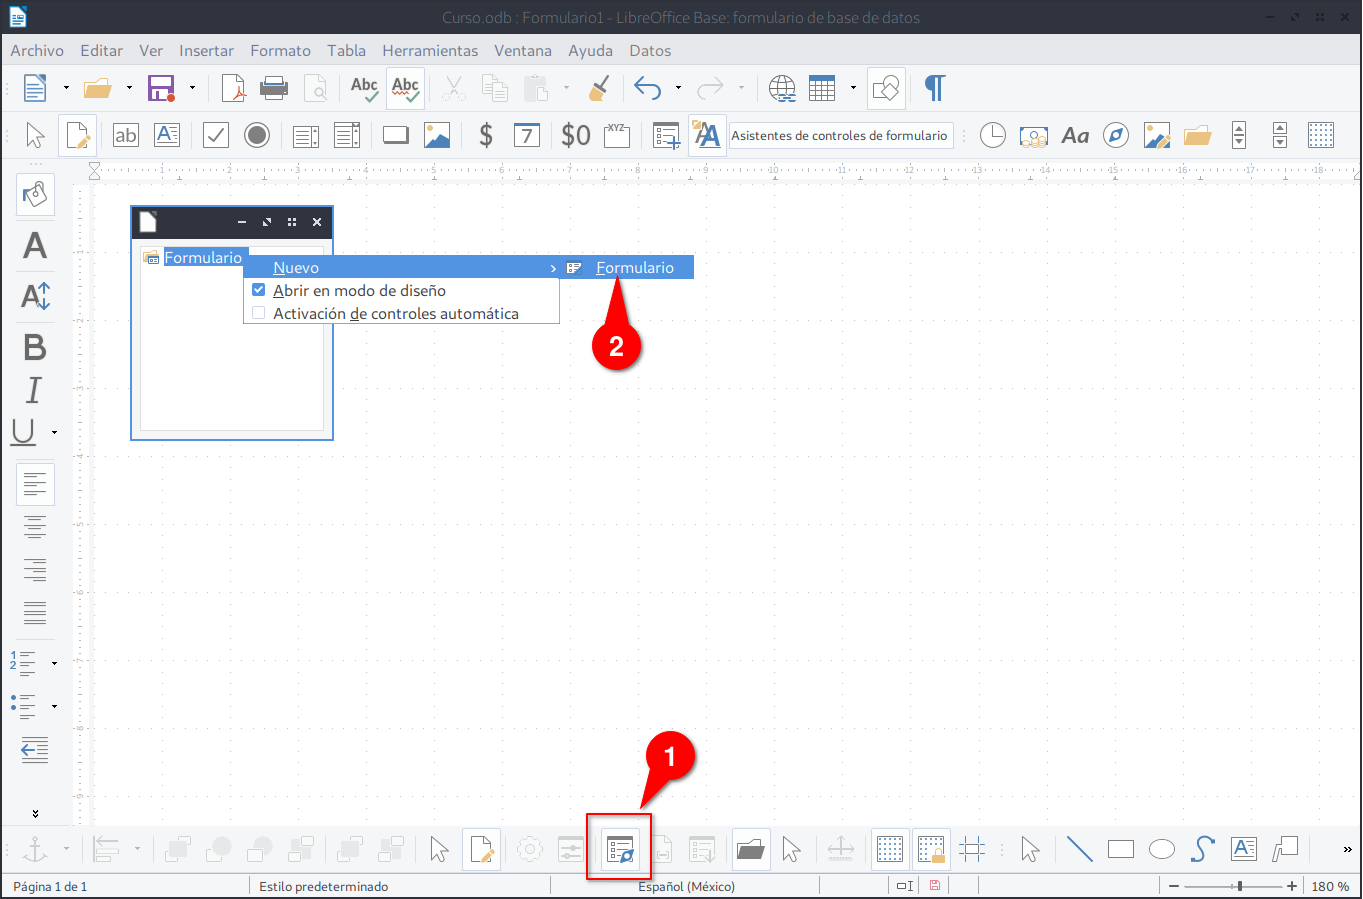1363x899 pixels.
Task: Expand the Undo dropdown arrow
Action: pyautogui.click(x=678, y=89)
